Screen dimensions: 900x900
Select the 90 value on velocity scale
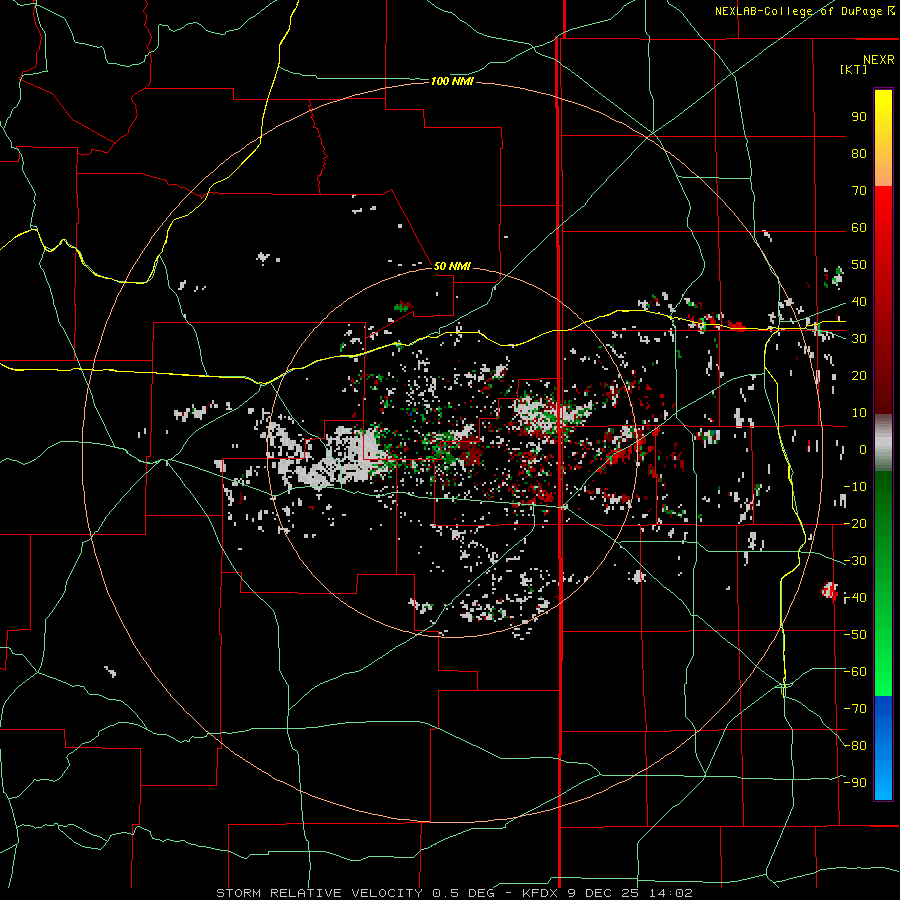point(859,117)
